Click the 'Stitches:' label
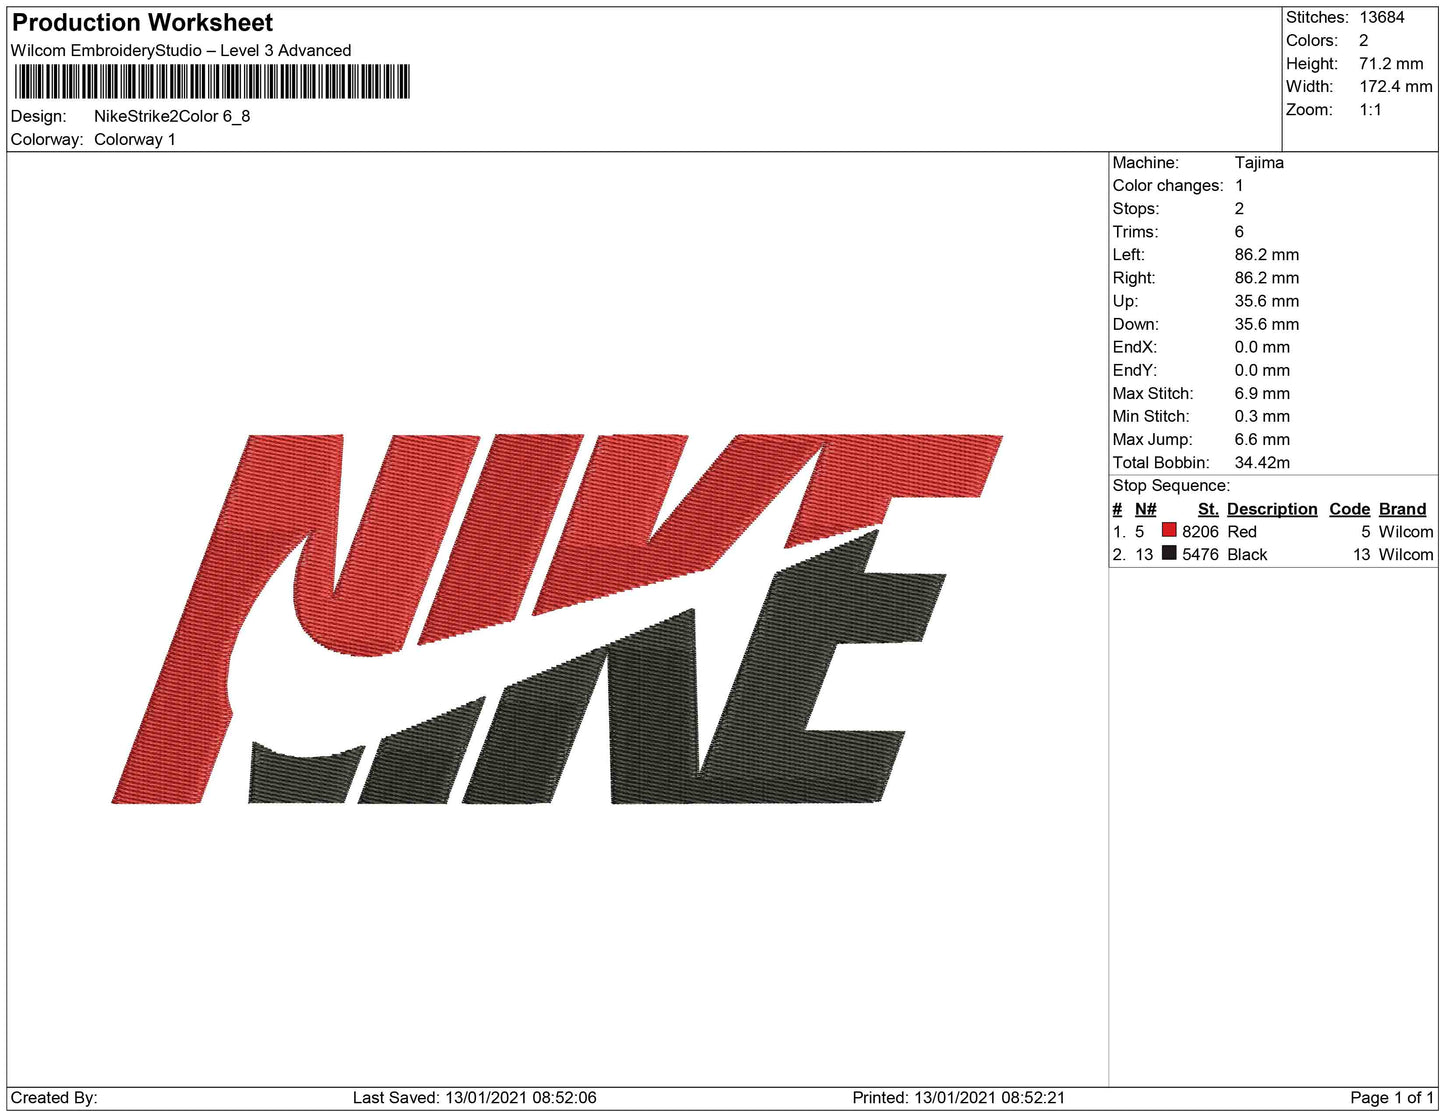 1317,17
